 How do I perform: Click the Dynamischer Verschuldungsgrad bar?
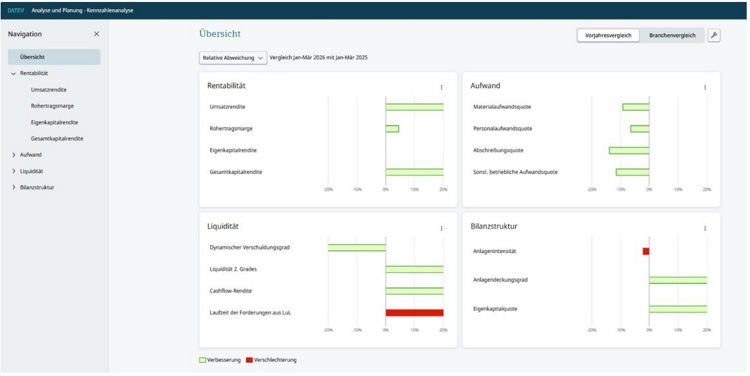[x=357, y=248]
